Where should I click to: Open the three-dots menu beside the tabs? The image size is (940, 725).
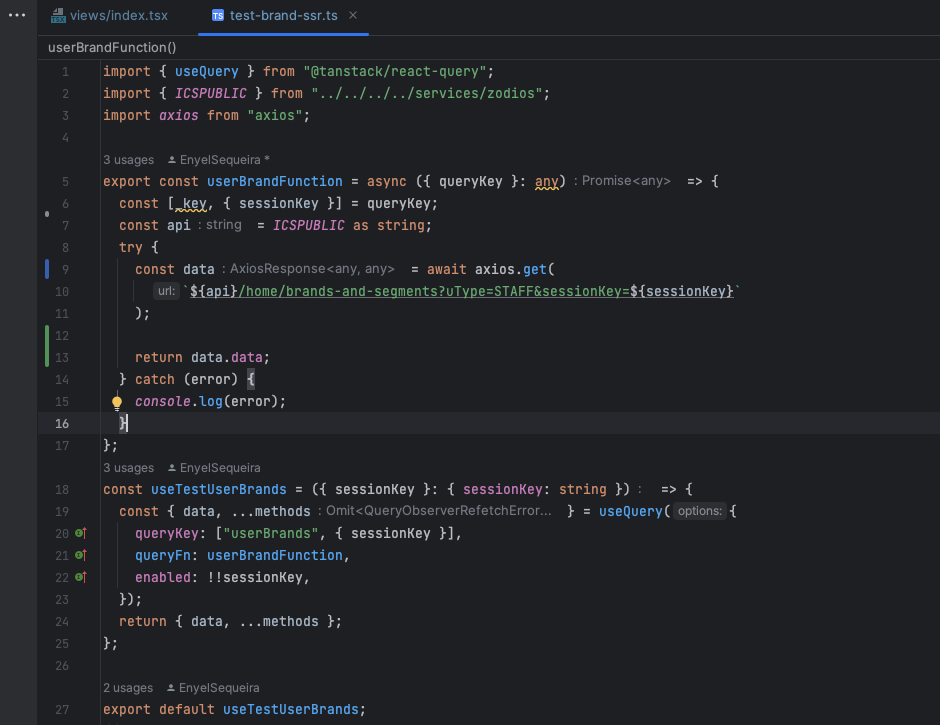coord(17,15)
